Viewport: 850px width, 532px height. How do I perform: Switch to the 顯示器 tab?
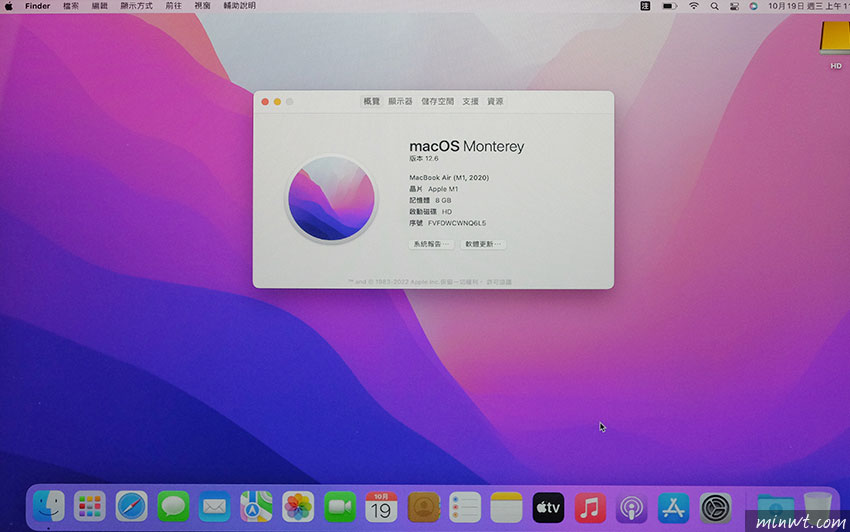pyautogui.click(x=400, y=101)
